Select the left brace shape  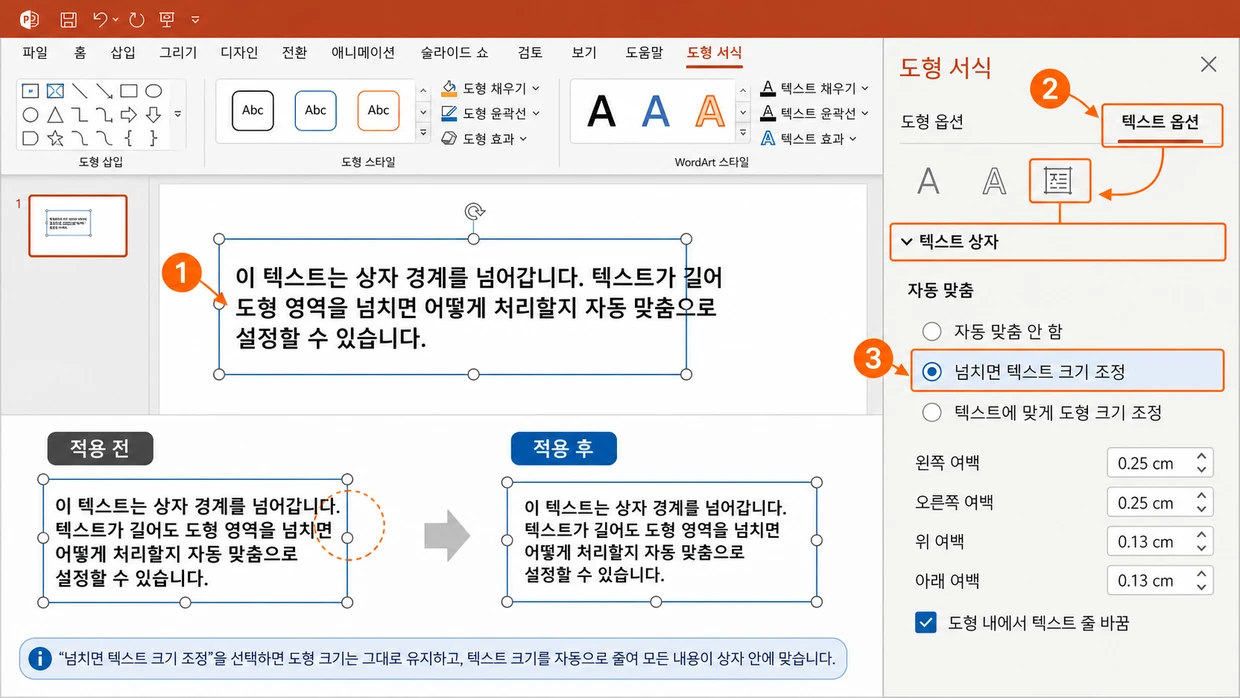coord(129,138)
